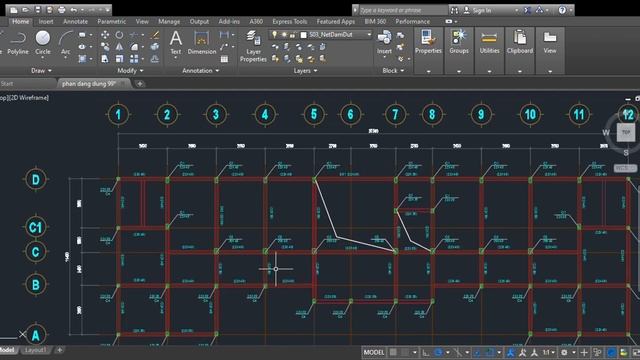
Task: Select the Arc drawing tool
Action: pyautogui.click(x=65, y=43)
